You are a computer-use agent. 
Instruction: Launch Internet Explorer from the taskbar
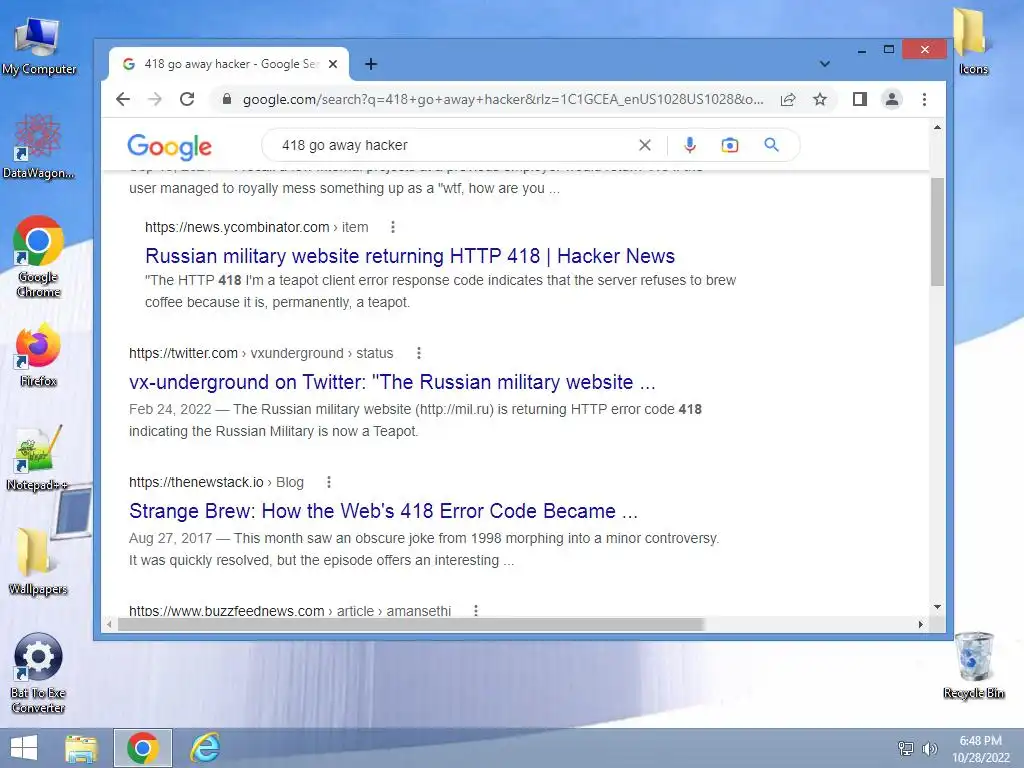tap(205, 748)
